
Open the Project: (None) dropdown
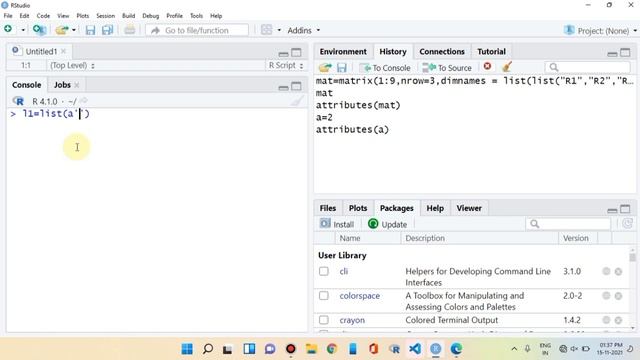point(600,31)
